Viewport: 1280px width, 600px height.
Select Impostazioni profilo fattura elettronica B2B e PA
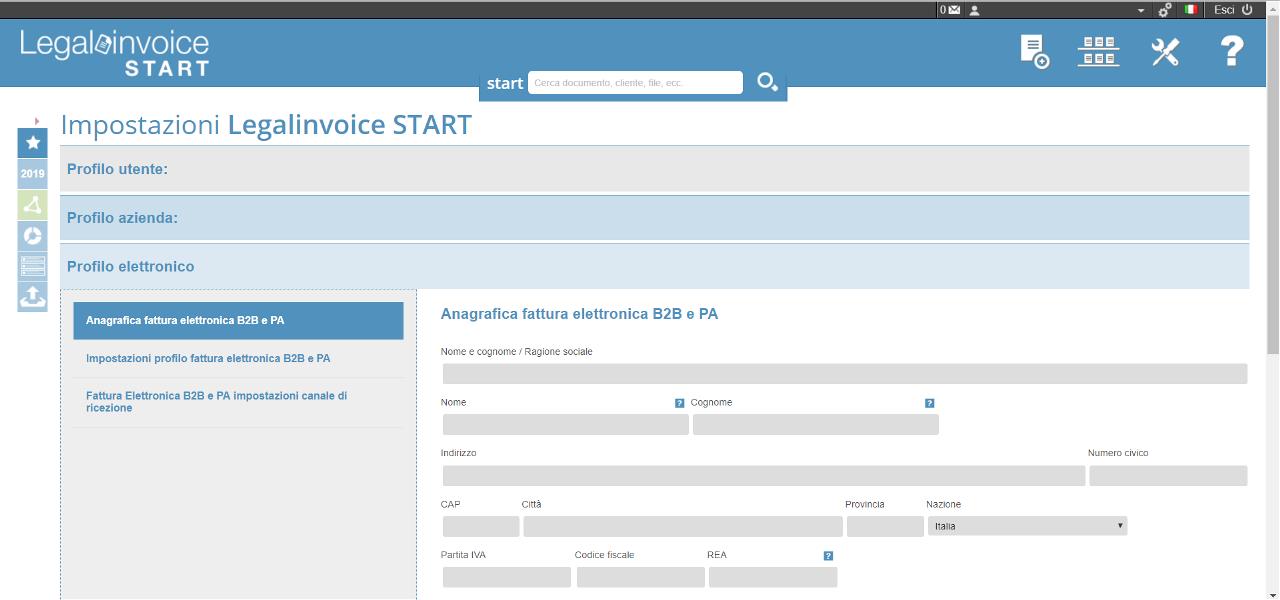208,358
